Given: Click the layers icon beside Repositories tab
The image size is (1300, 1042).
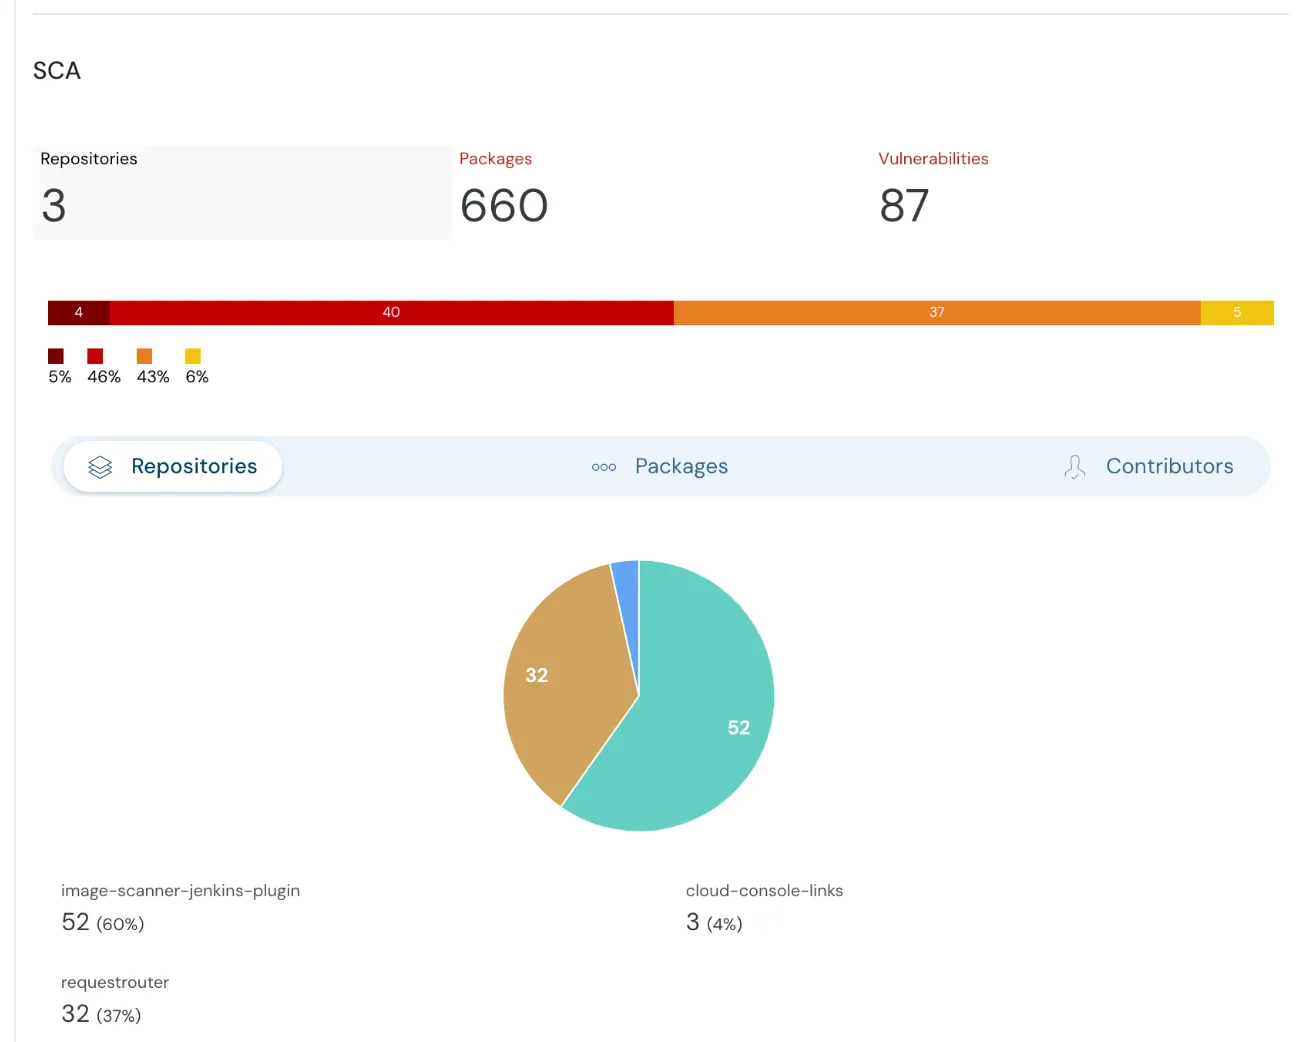Looking at the screenshot, I should (x=99, y=466).
